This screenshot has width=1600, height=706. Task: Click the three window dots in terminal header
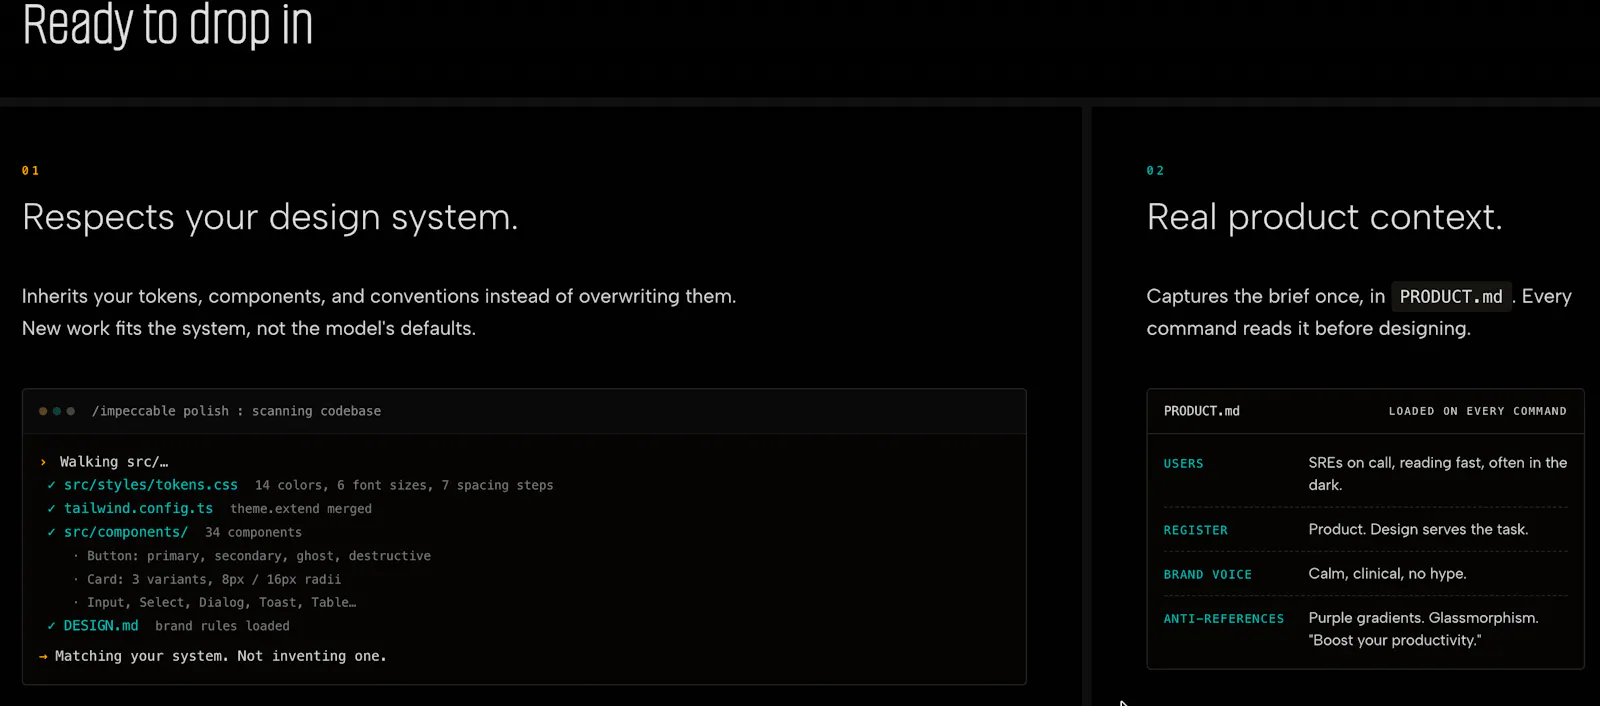coord(57,411)
